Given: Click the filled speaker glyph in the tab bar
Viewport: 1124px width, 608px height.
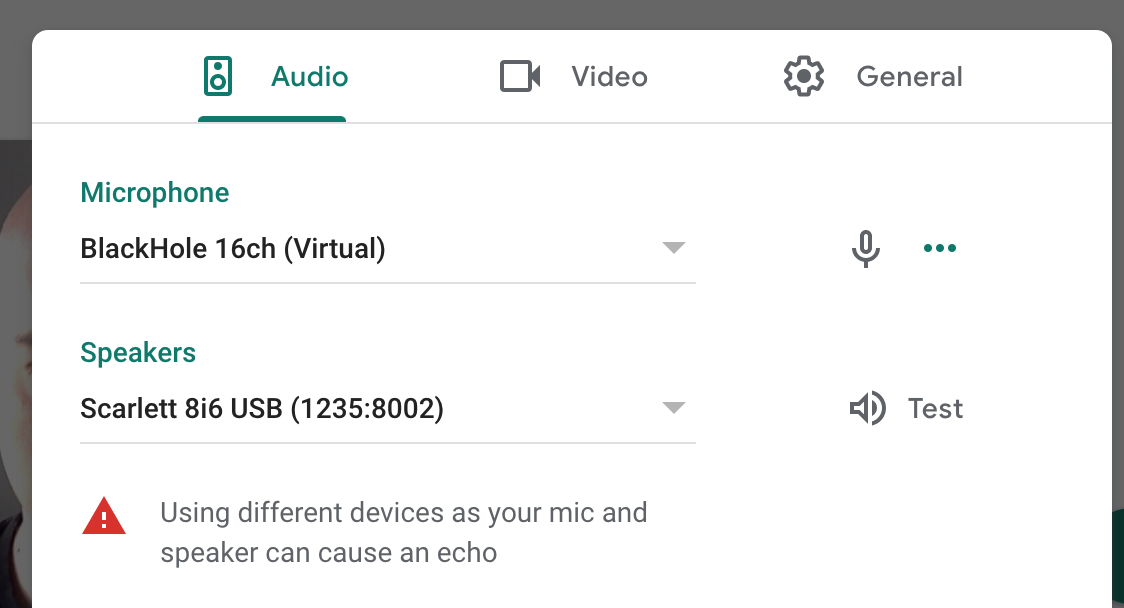Looking at the screenshot, I should click(x=218, y=76).
